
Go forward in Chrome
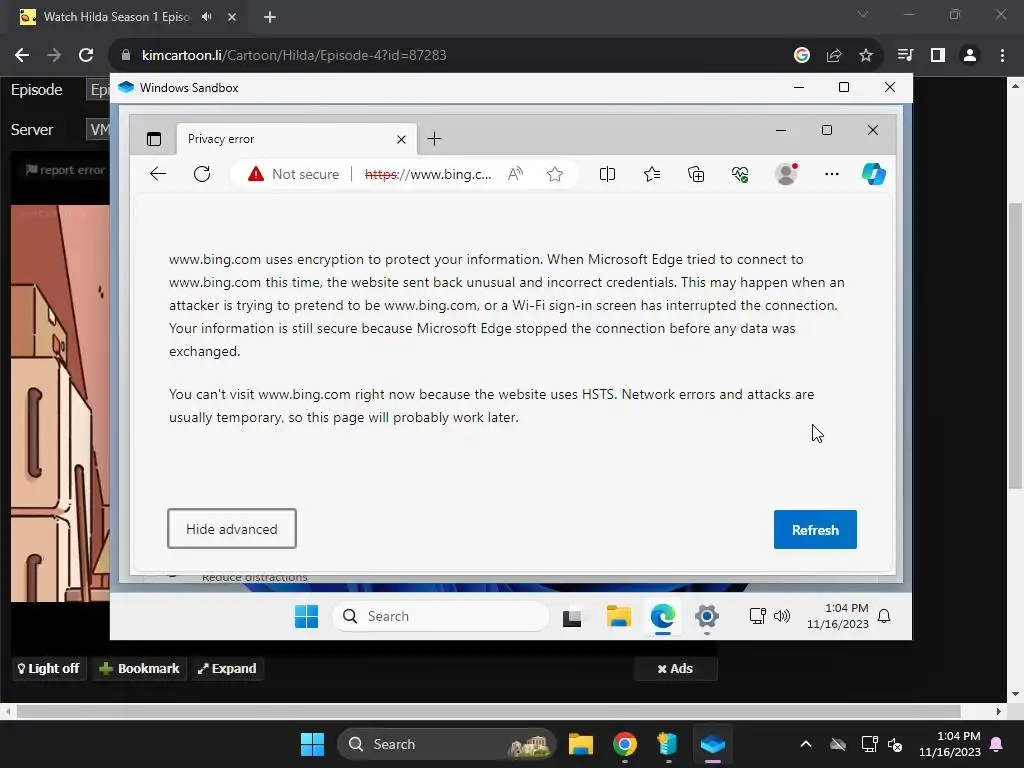click(x=54, y=55)
